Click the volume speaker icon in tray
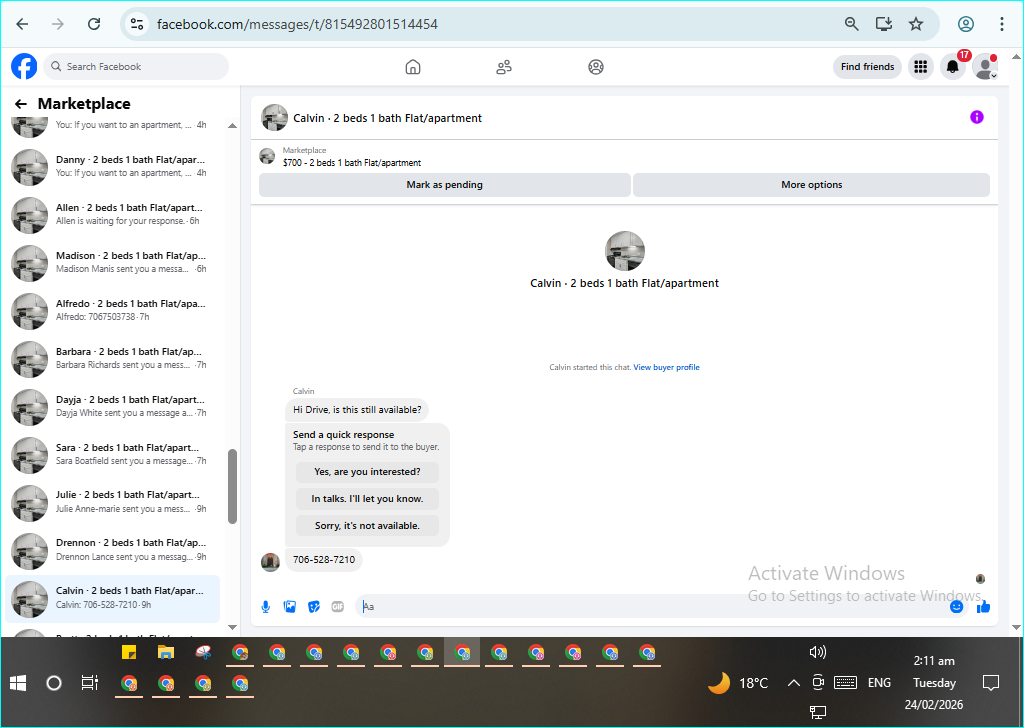 (818, 652)
